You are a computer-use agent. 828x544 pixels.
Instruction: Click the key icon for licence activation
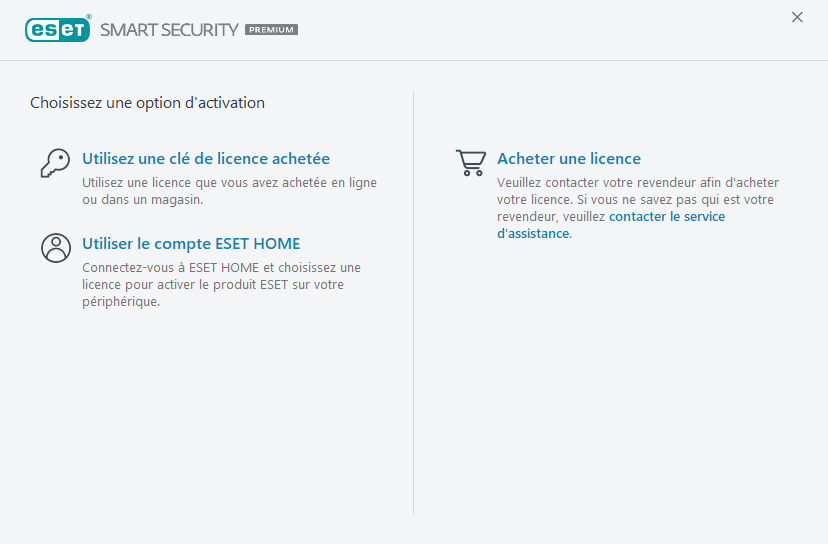[55, 163]
